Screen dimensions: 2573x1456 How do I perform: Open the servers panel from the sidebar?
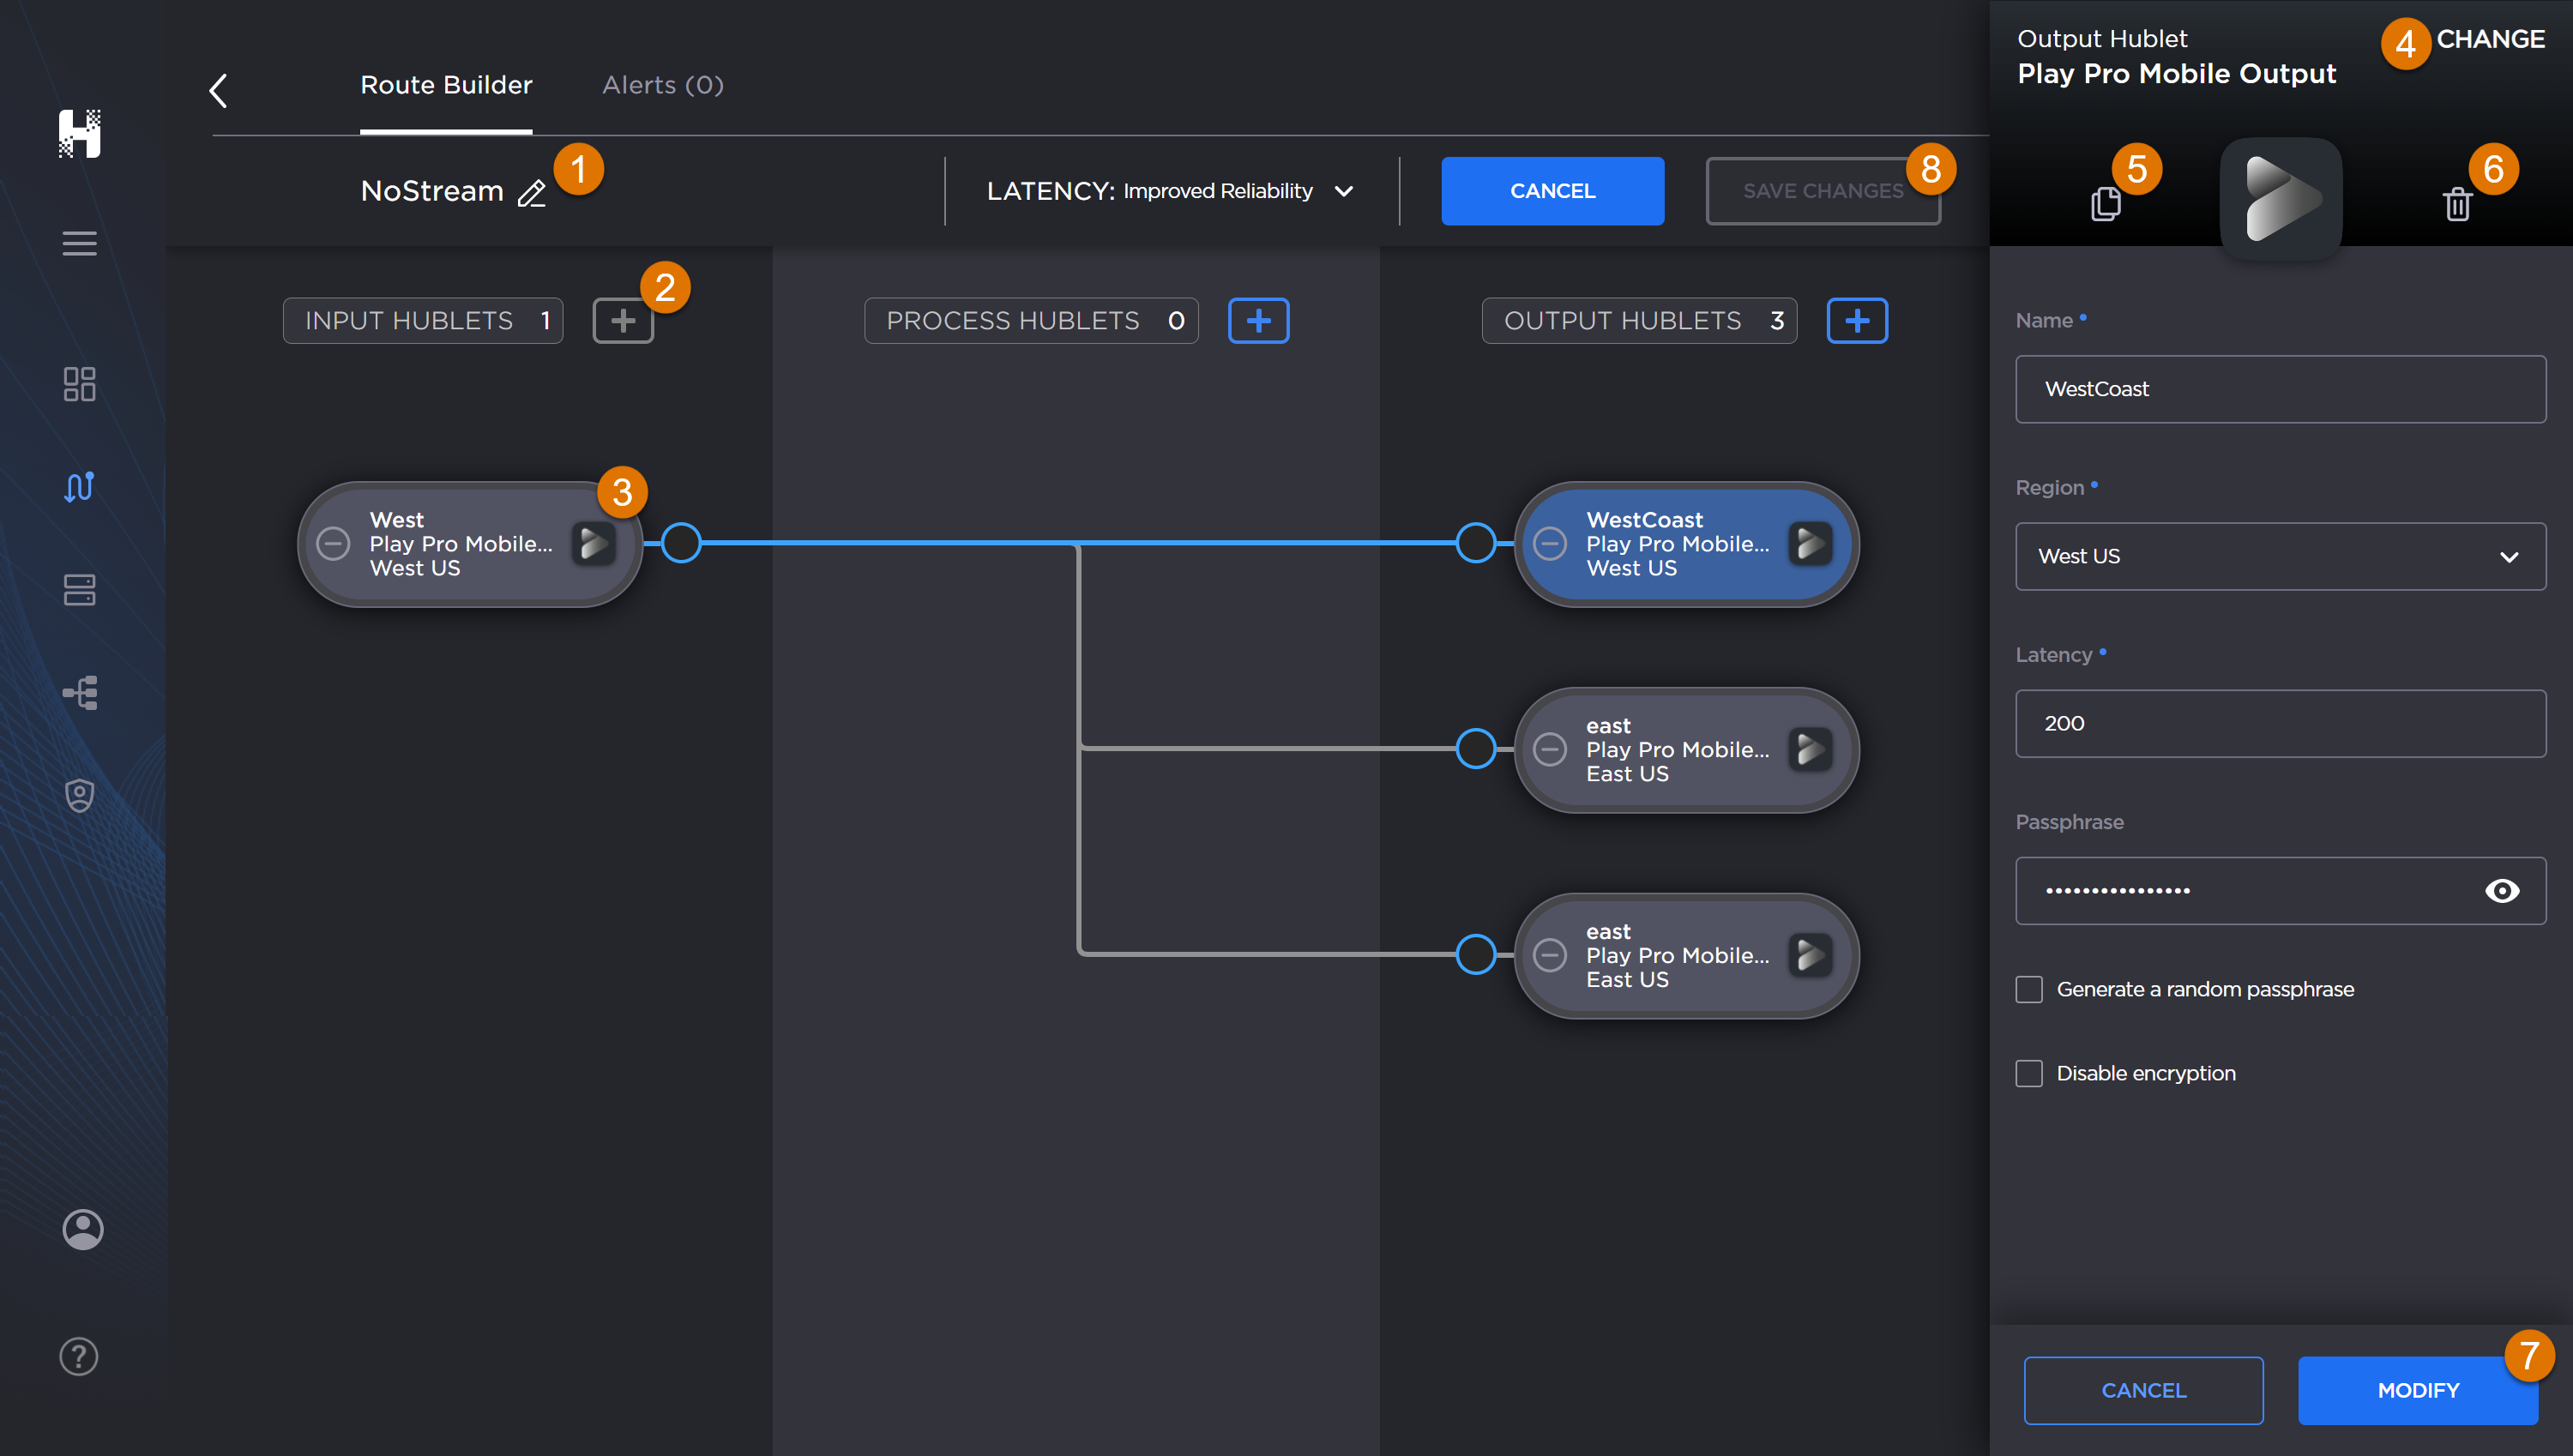click(x=80, y=590)
